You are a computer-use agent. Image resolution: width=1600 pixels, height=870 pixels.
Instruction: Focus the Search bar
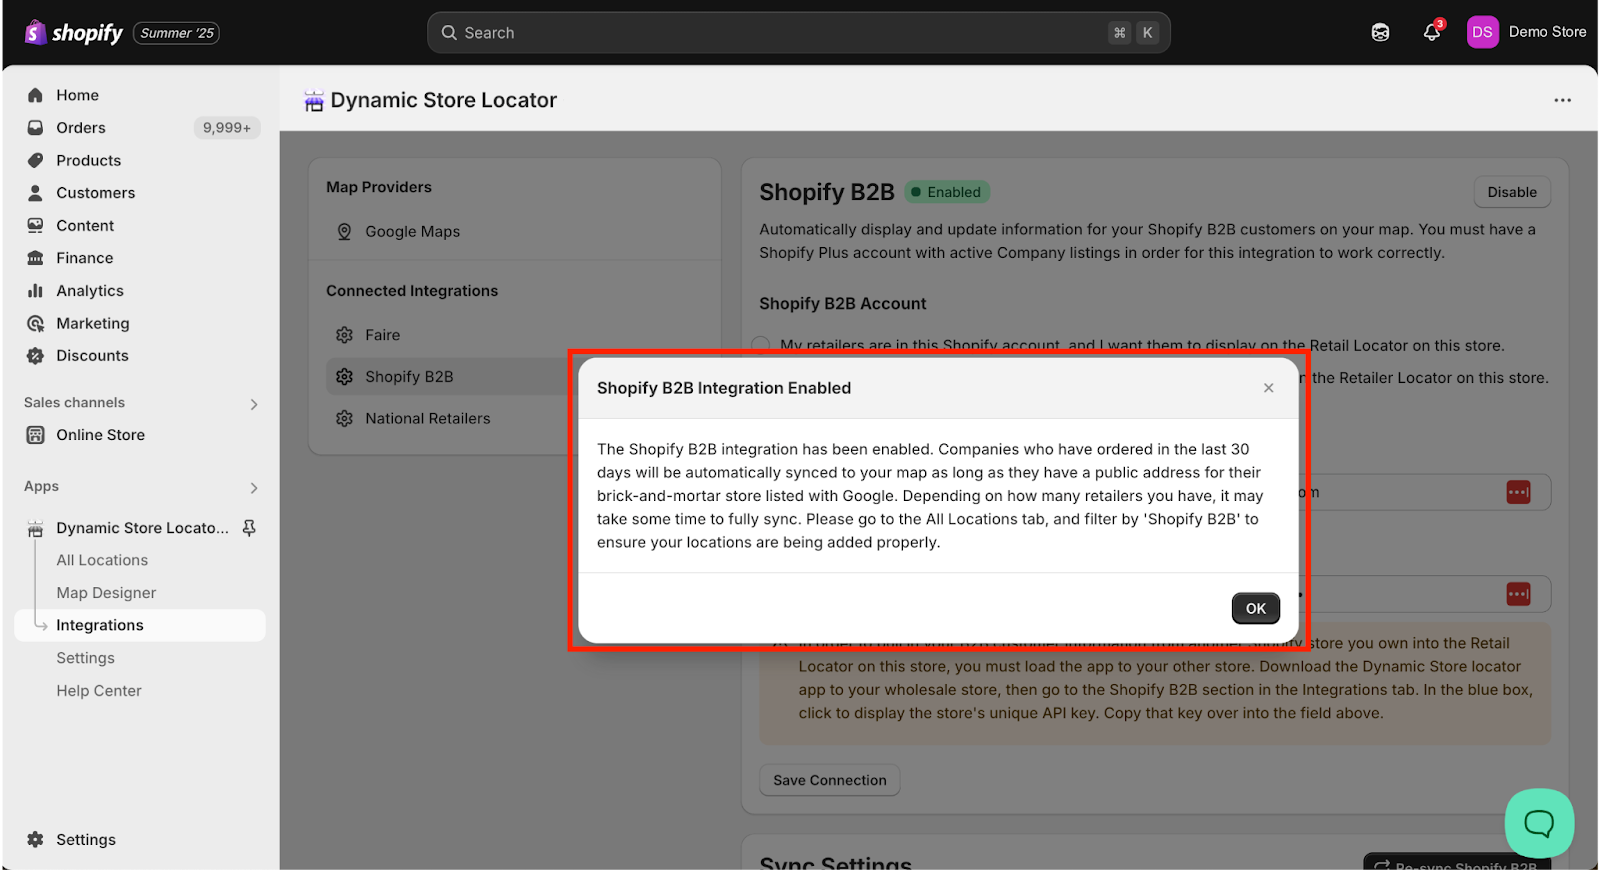tap(798, 33)
